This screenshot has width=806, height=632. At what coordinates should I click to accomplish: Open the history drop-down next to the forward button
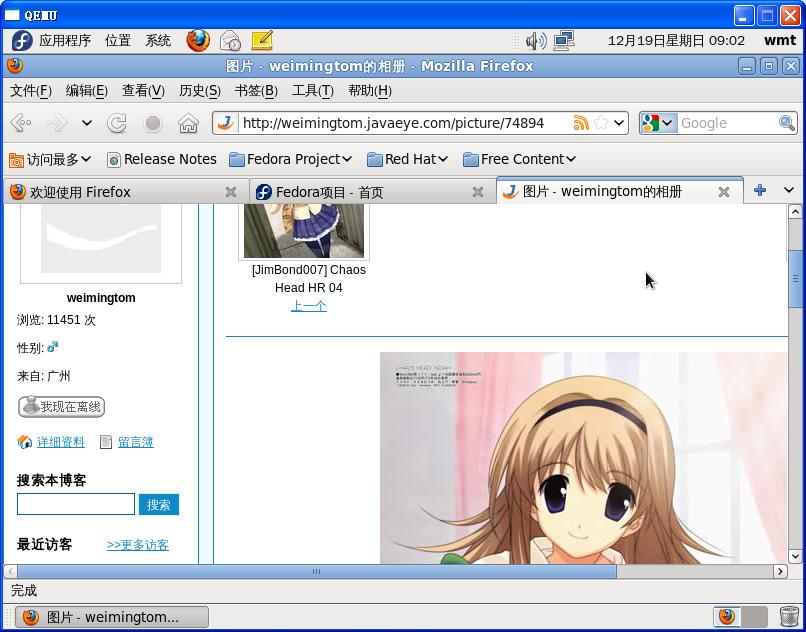tap(87, 123)
